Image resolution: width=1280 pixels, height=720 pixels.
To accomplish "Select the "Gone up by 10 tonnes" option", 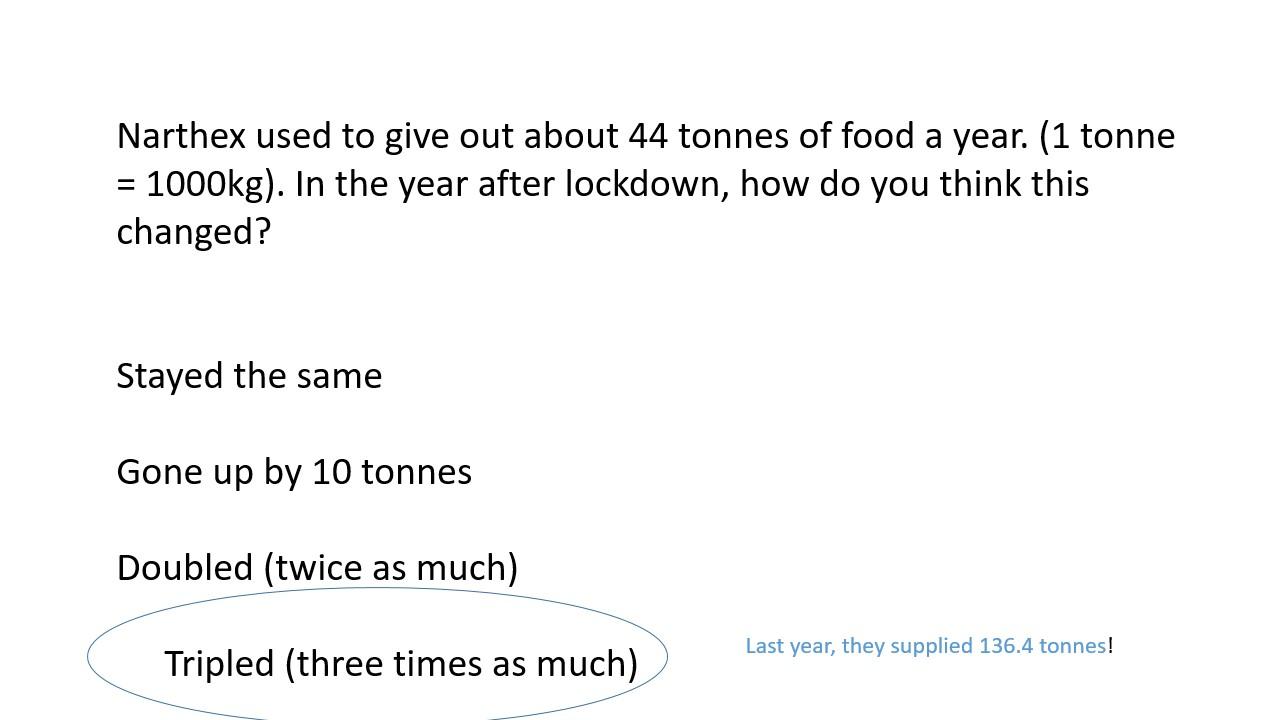I will [294, 472].
